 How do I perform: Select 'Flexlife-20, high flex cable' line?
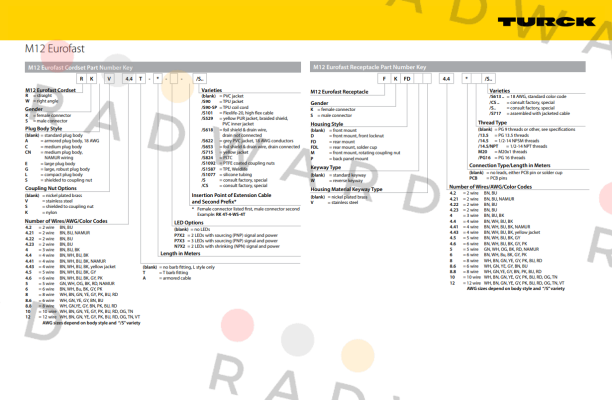[x=237, y=113]
